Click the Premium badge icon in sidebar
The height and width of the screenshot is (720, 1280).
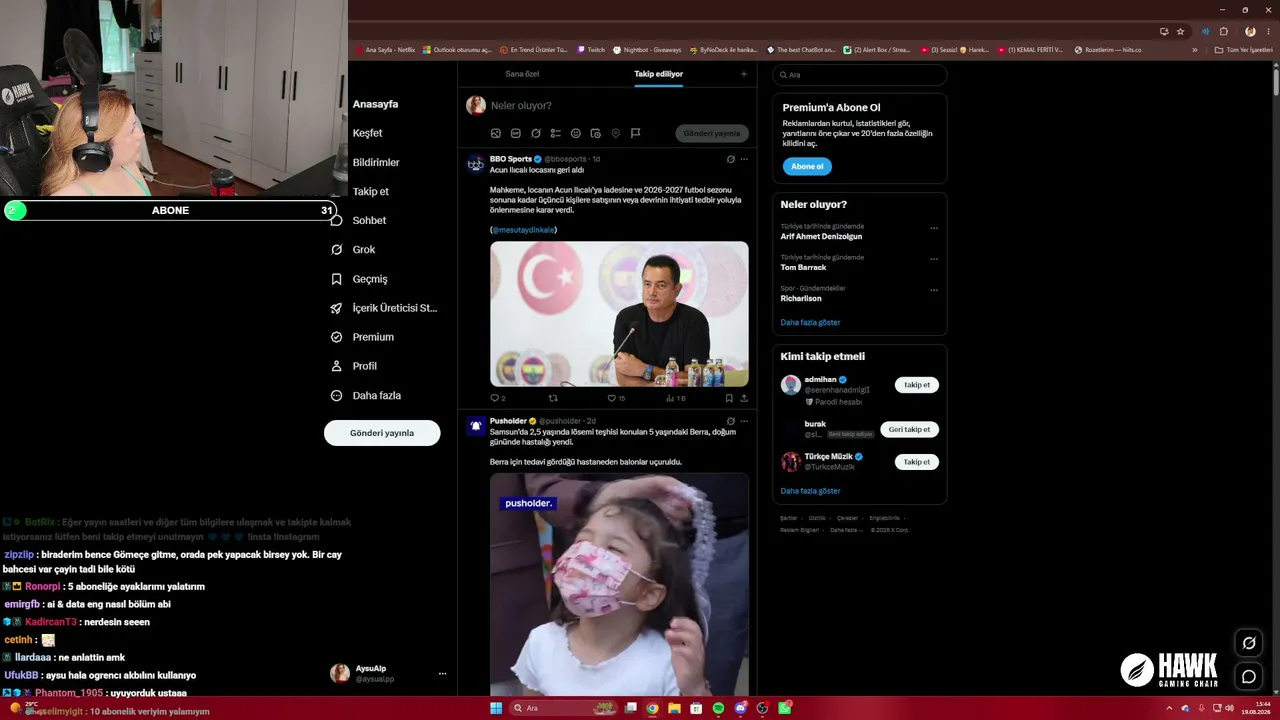point(337,337)
